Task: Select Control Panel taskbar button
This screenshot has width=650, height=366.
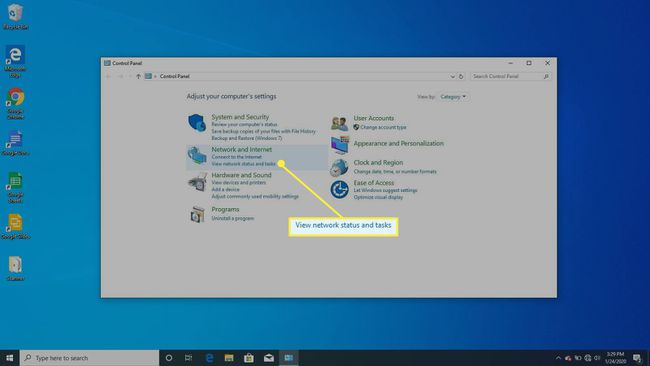Action: point(289,358)
